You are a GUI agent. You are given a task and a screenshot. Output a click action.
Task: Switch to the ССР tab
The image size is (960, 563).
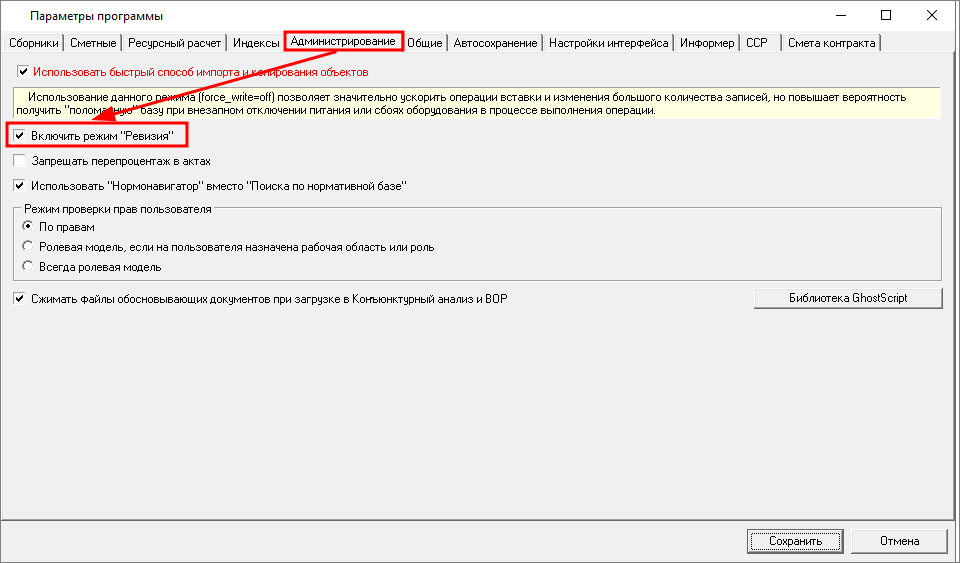756,43
